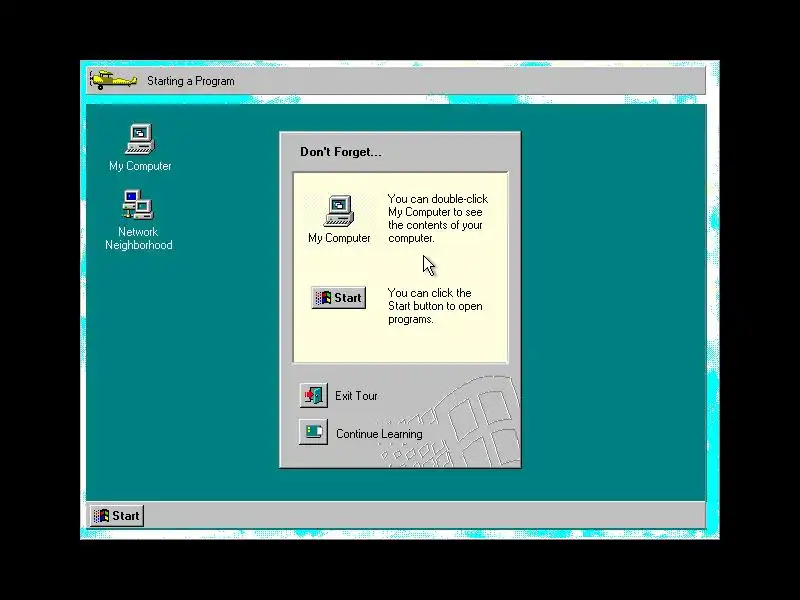Click the "Don't Forget..." heading

341,152
